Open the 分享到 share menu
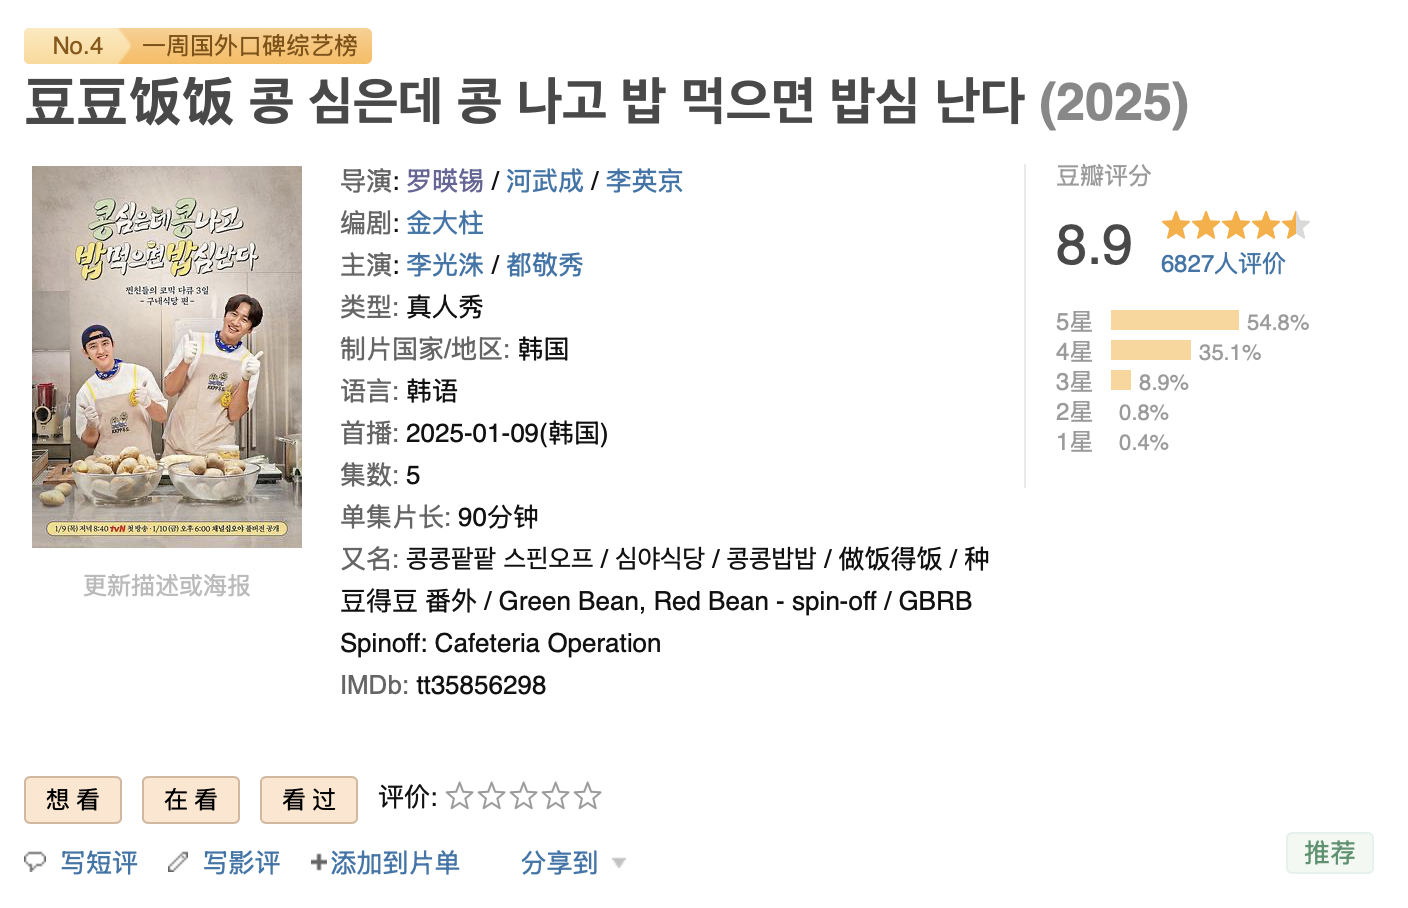Image resolution: width=1408 pixels, height=908 pixels. point(559,862)
